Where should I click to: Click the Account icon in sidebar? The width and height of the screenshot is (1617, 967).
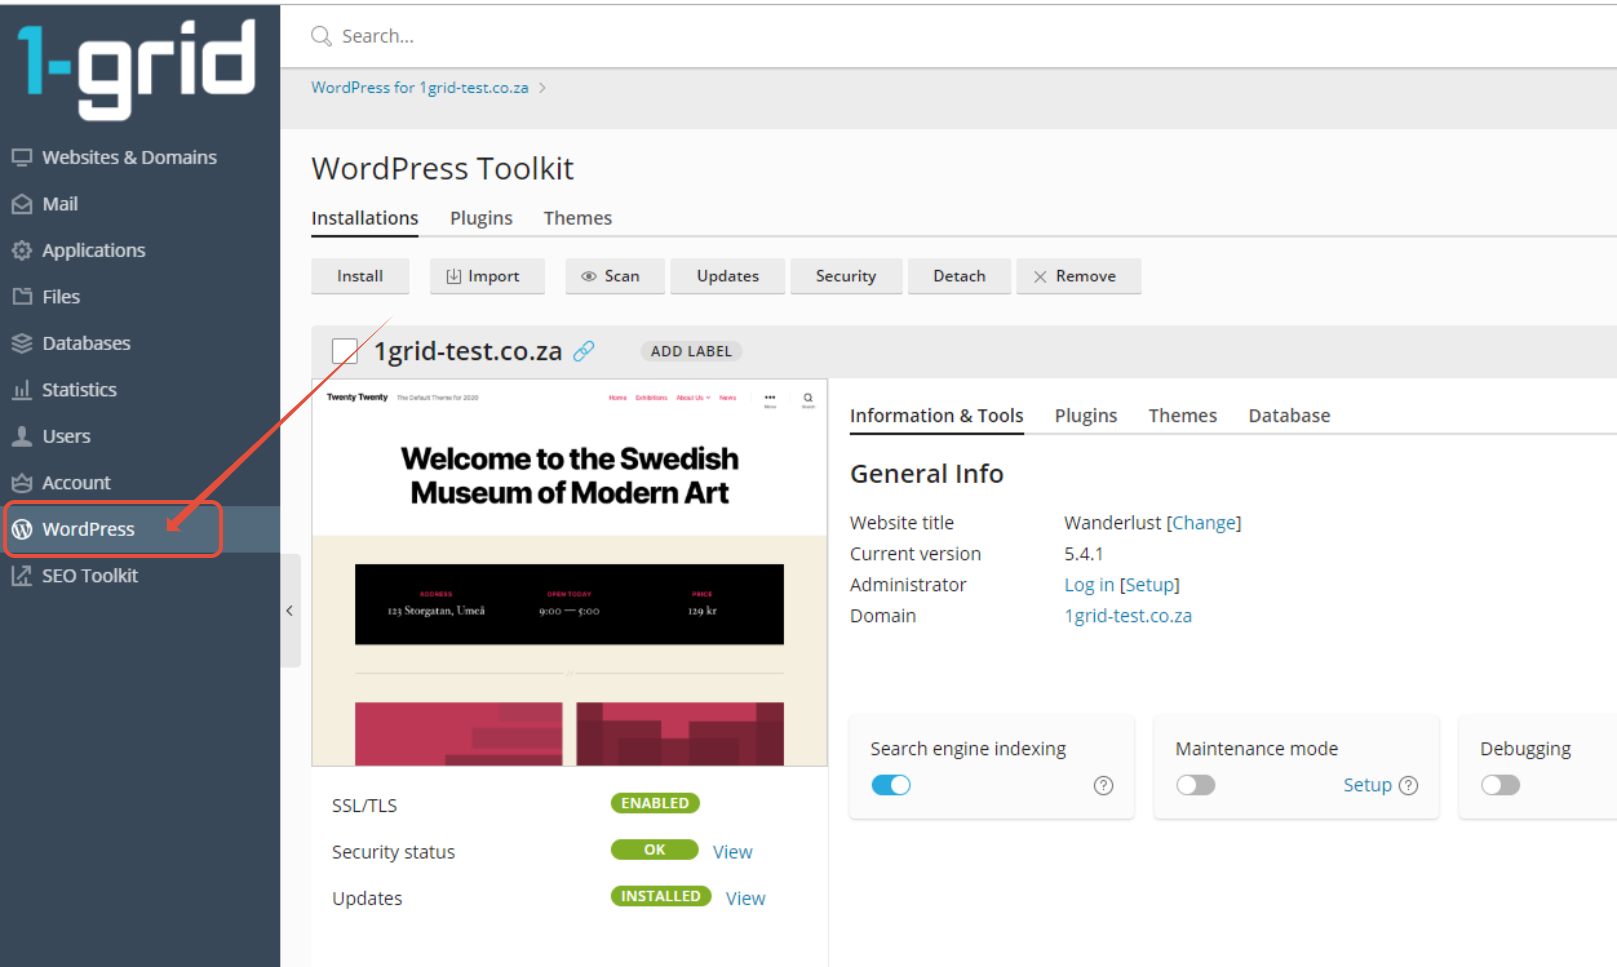click(22, 482)
